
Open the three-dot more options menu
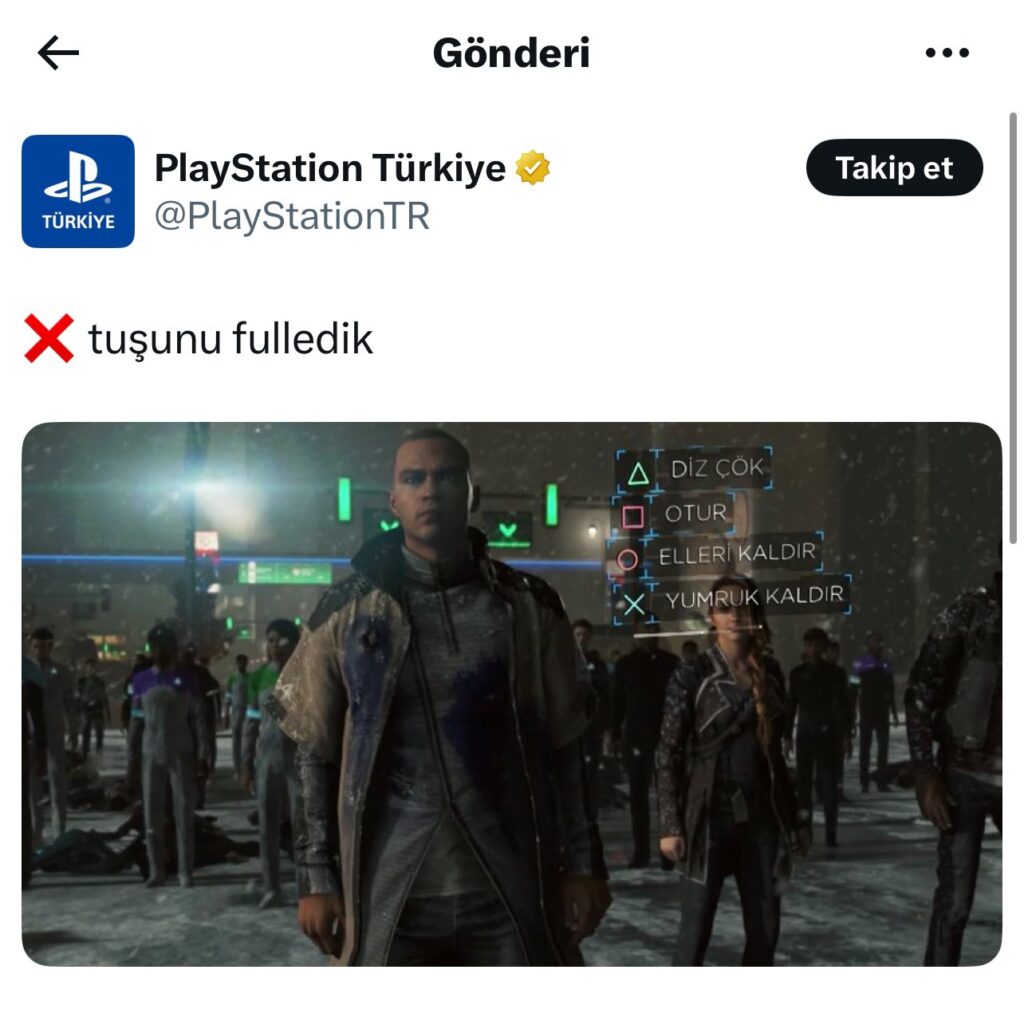[x=947, y=52]
